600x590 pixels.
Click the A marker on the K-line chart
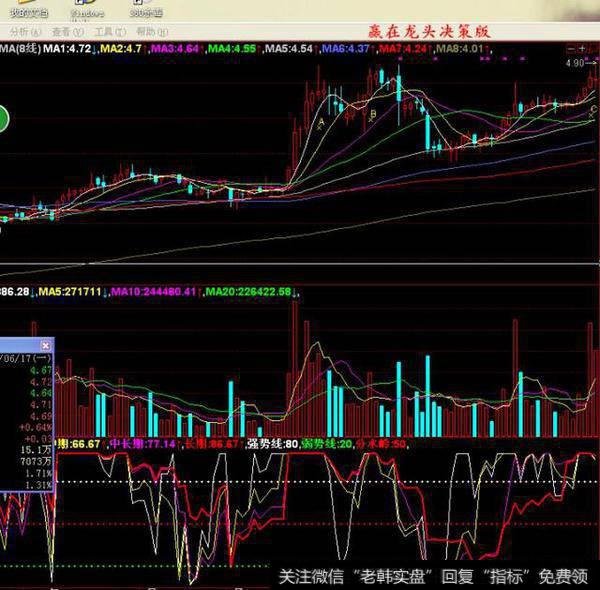click(321, 122)
